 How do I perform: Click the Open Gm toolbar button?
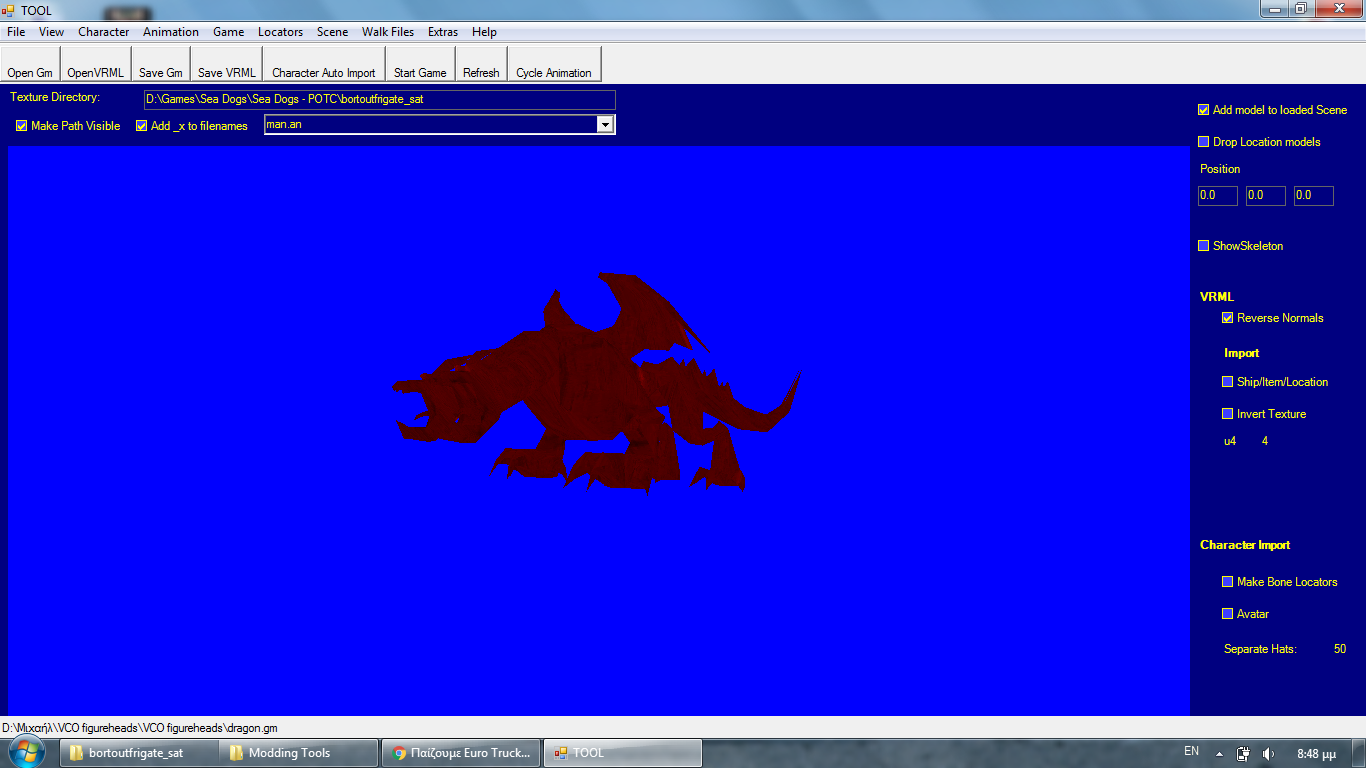tap(30, 64)
